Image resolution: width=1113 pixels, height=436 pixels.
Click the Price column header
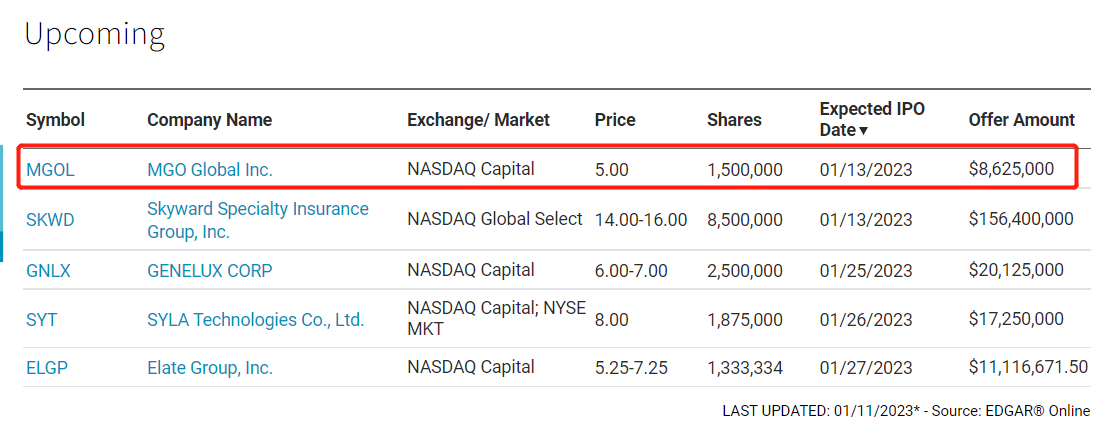coord(615,120)
